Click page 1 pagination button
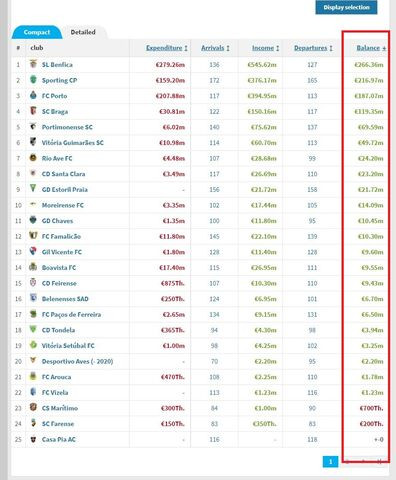The width and height of the screenshot is (396, 480). 330,462
